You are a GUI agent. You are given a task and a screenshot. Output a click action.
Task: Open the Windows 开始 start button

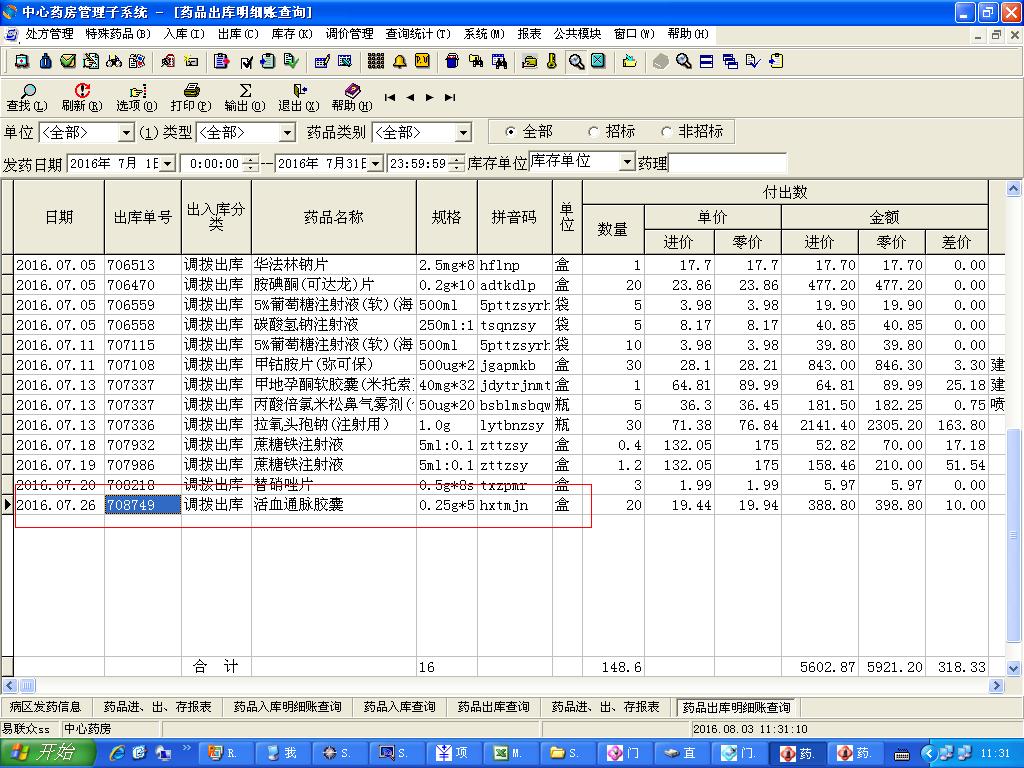coord(46,753)
